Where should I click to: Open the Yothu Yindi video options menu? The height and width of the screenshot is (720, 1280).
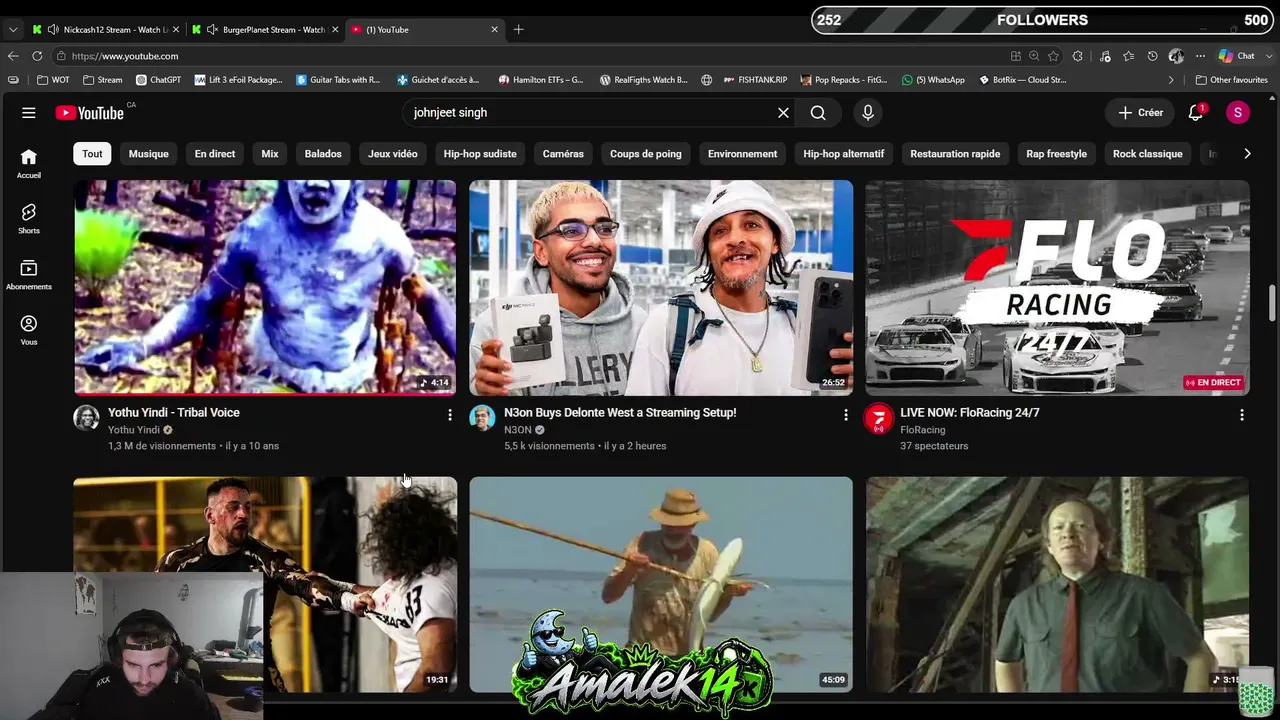point(449,414)
